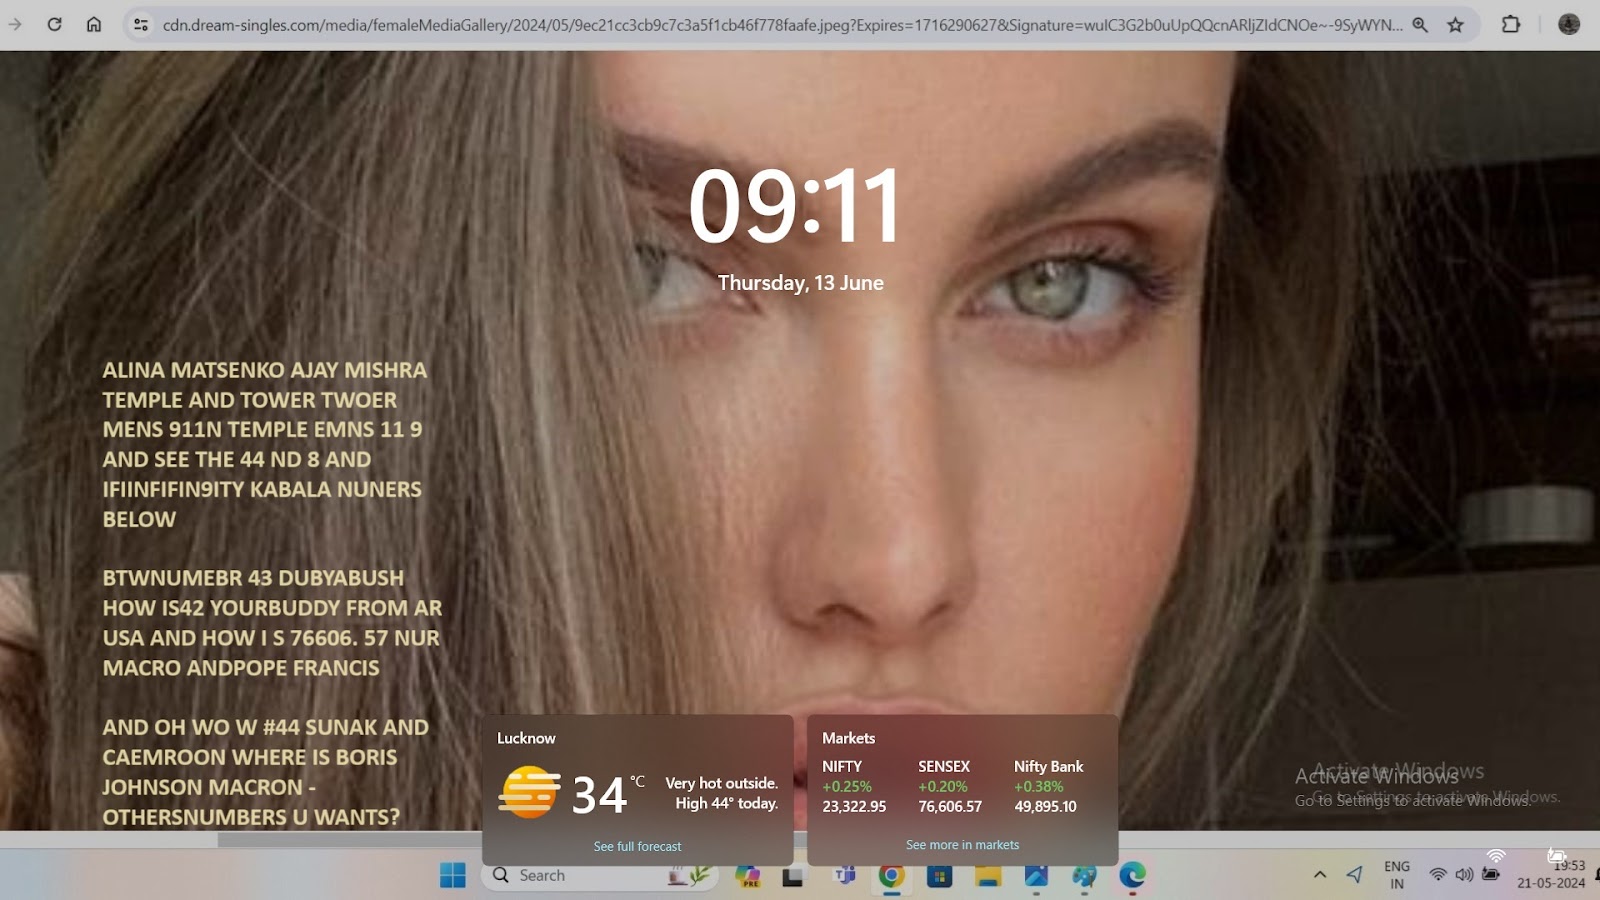
Task: Click the See more in markets link
Action: point(962,845)
